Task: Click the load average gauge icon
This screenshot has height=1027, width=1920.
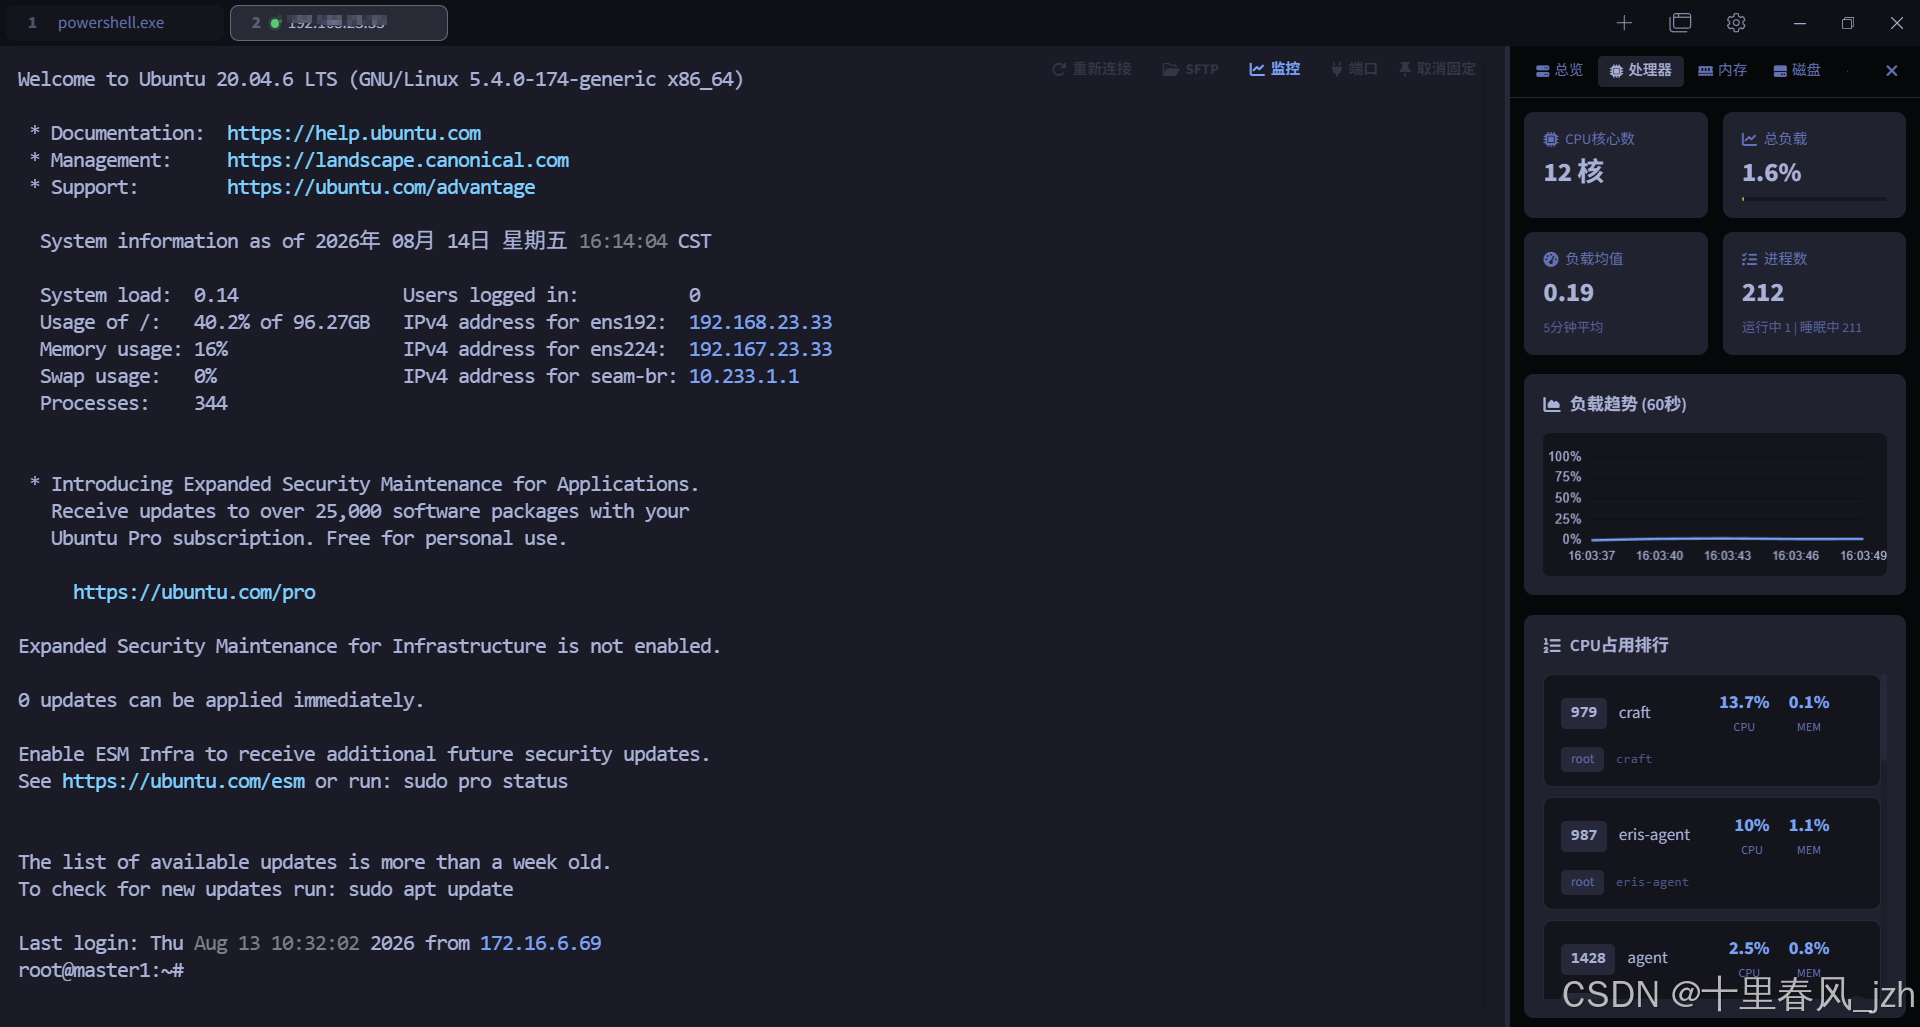Action: 1551,259
